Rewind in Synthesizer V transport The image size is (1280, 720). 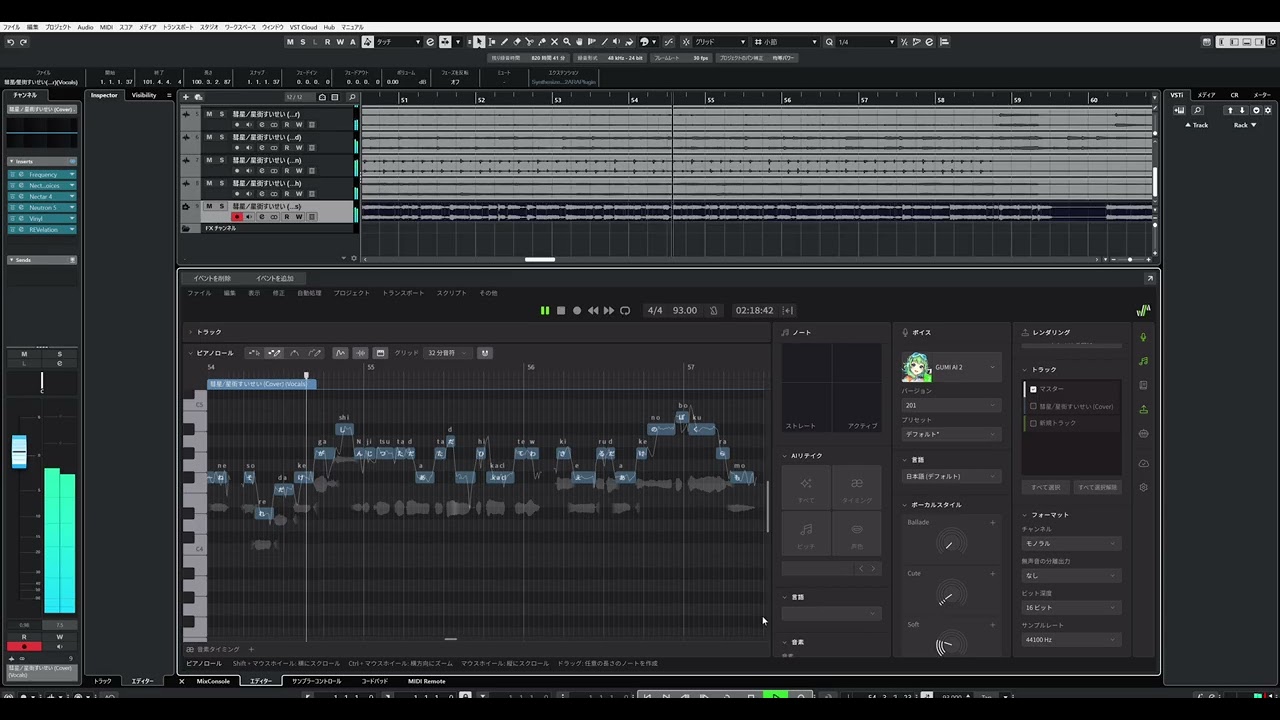pos(593,311)
